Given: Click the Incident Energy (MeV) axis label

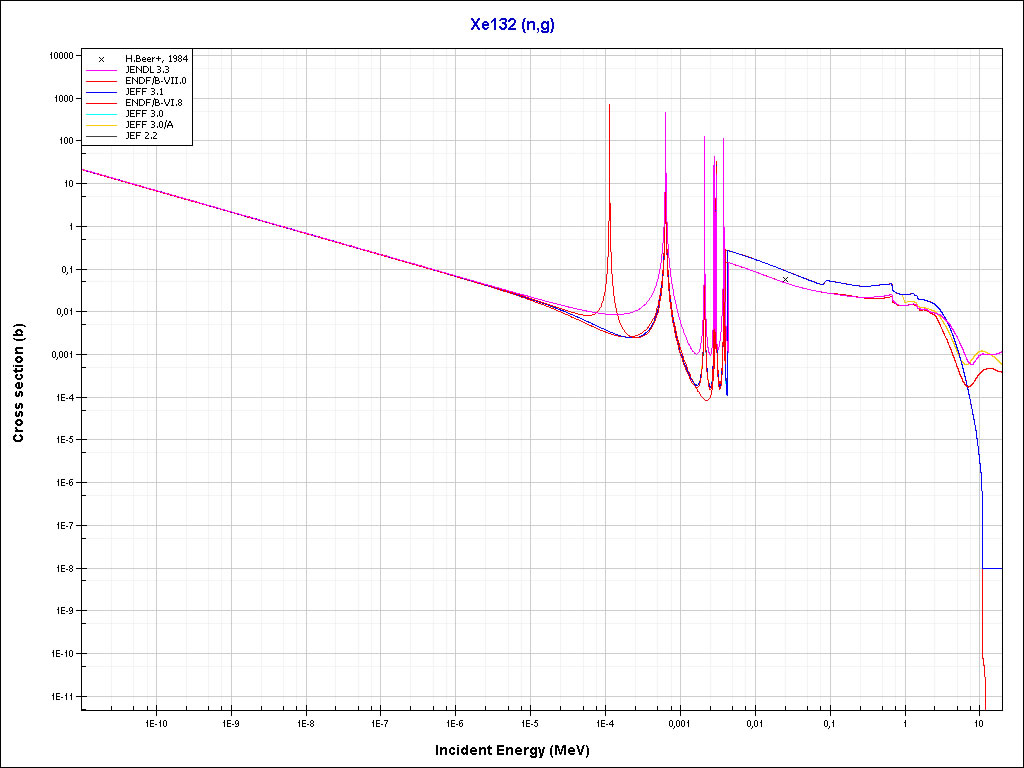Looking at the screenshot, I should pos(519,750).
